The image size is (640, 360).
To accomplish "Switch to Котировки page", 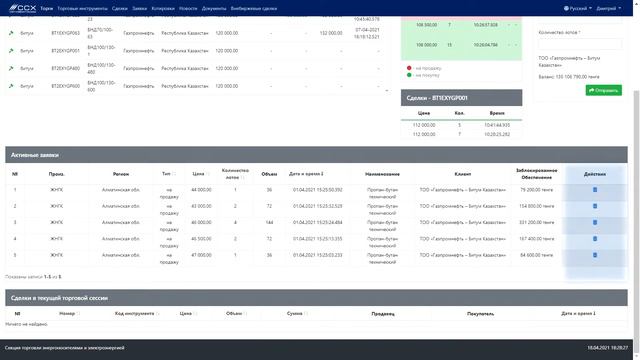I will pyautogui.click(x=163, y=8).
